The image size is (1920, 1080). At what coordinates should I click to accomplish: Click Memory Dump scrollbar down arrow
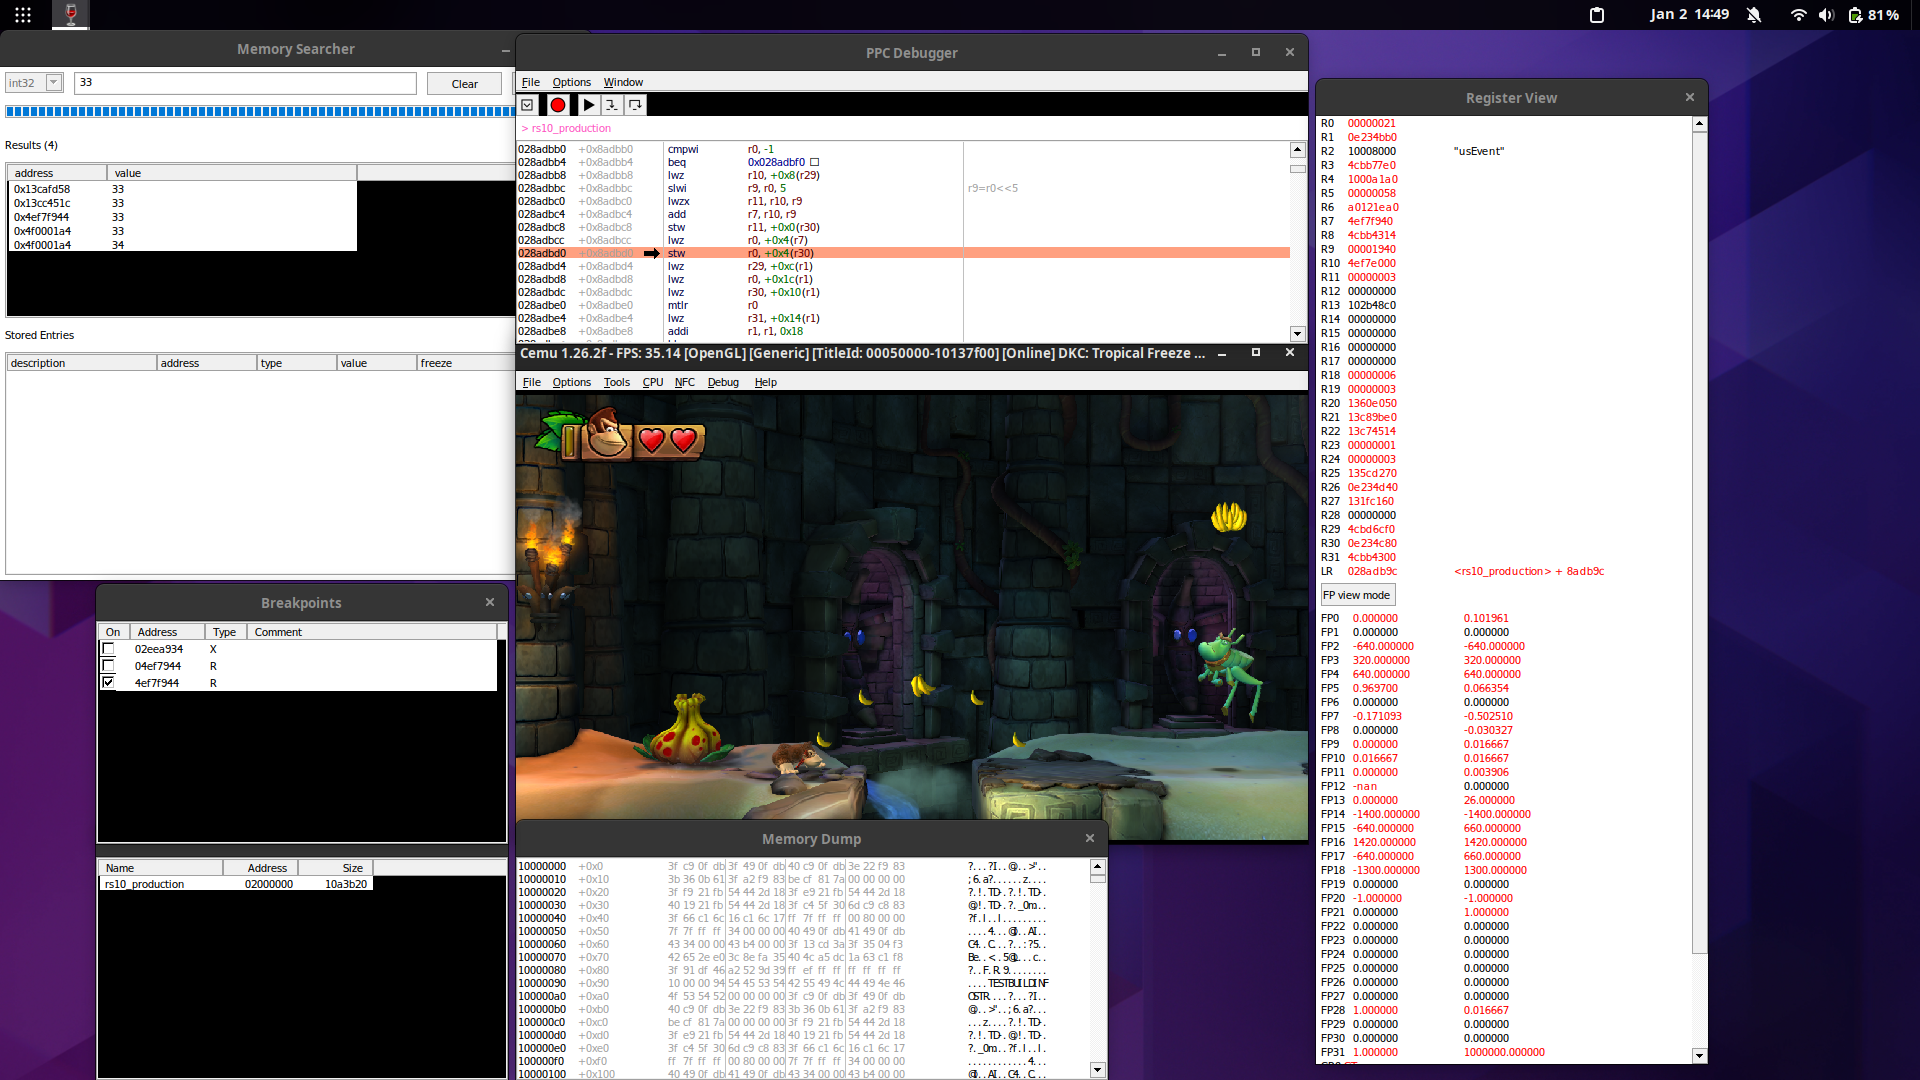point(1097,1070)
